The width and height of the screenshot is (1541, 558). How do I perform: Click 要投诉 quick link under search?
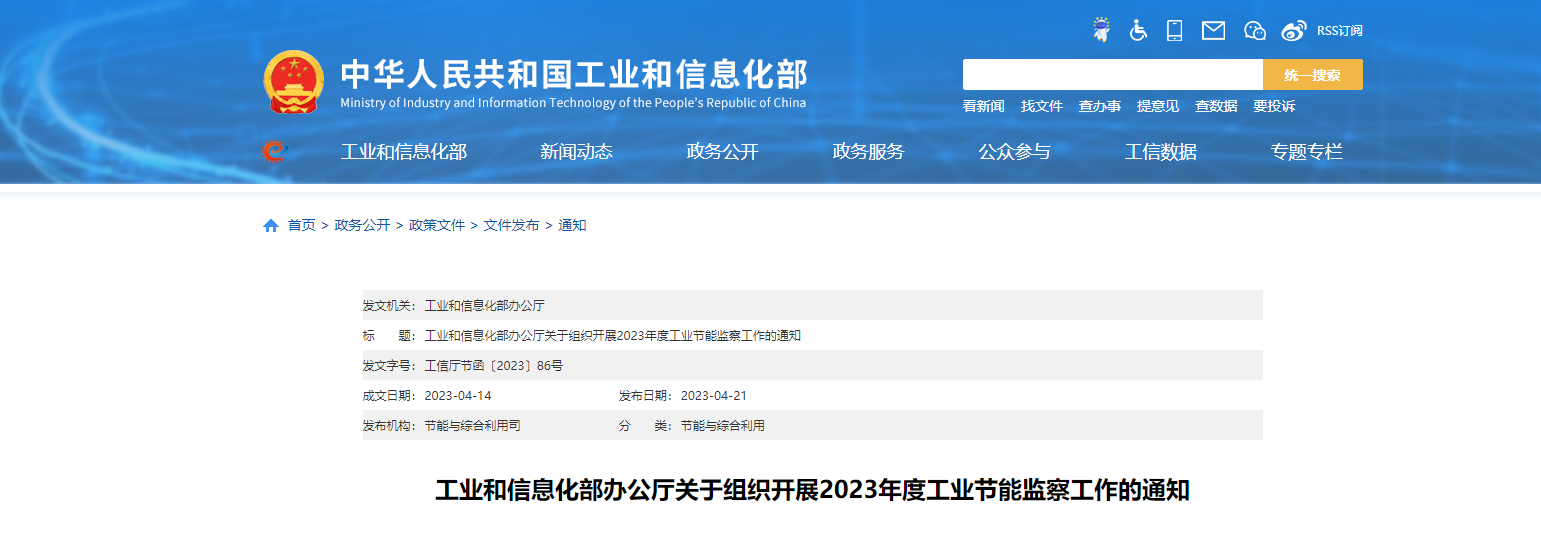coord(1273,106)
